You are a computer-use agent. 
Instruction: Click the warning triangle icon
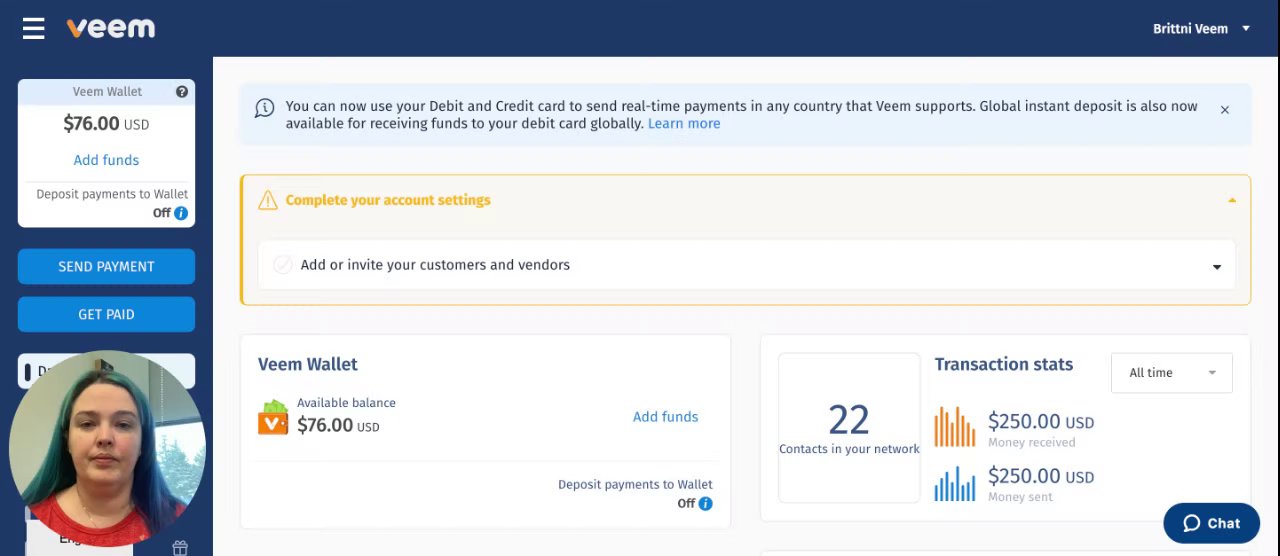click(x=267, y=201)
